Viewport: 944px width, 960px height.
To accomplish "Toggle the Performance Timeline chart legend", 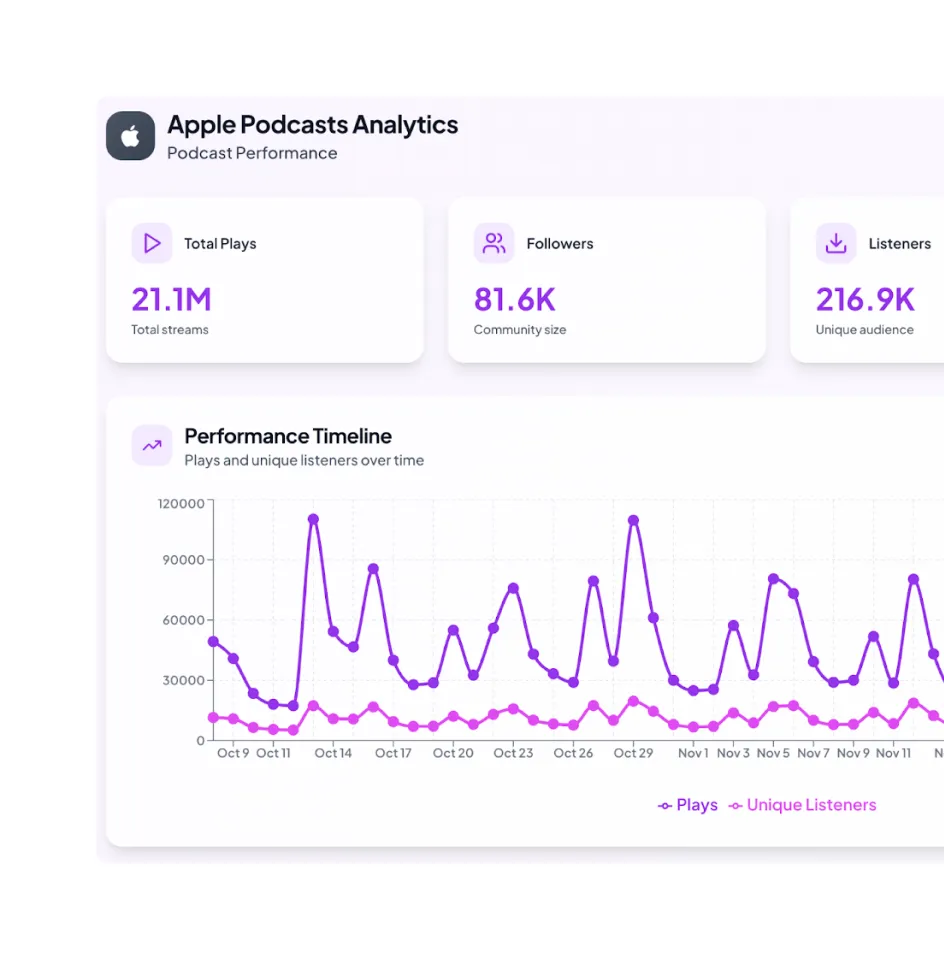I will coord(768,805).
